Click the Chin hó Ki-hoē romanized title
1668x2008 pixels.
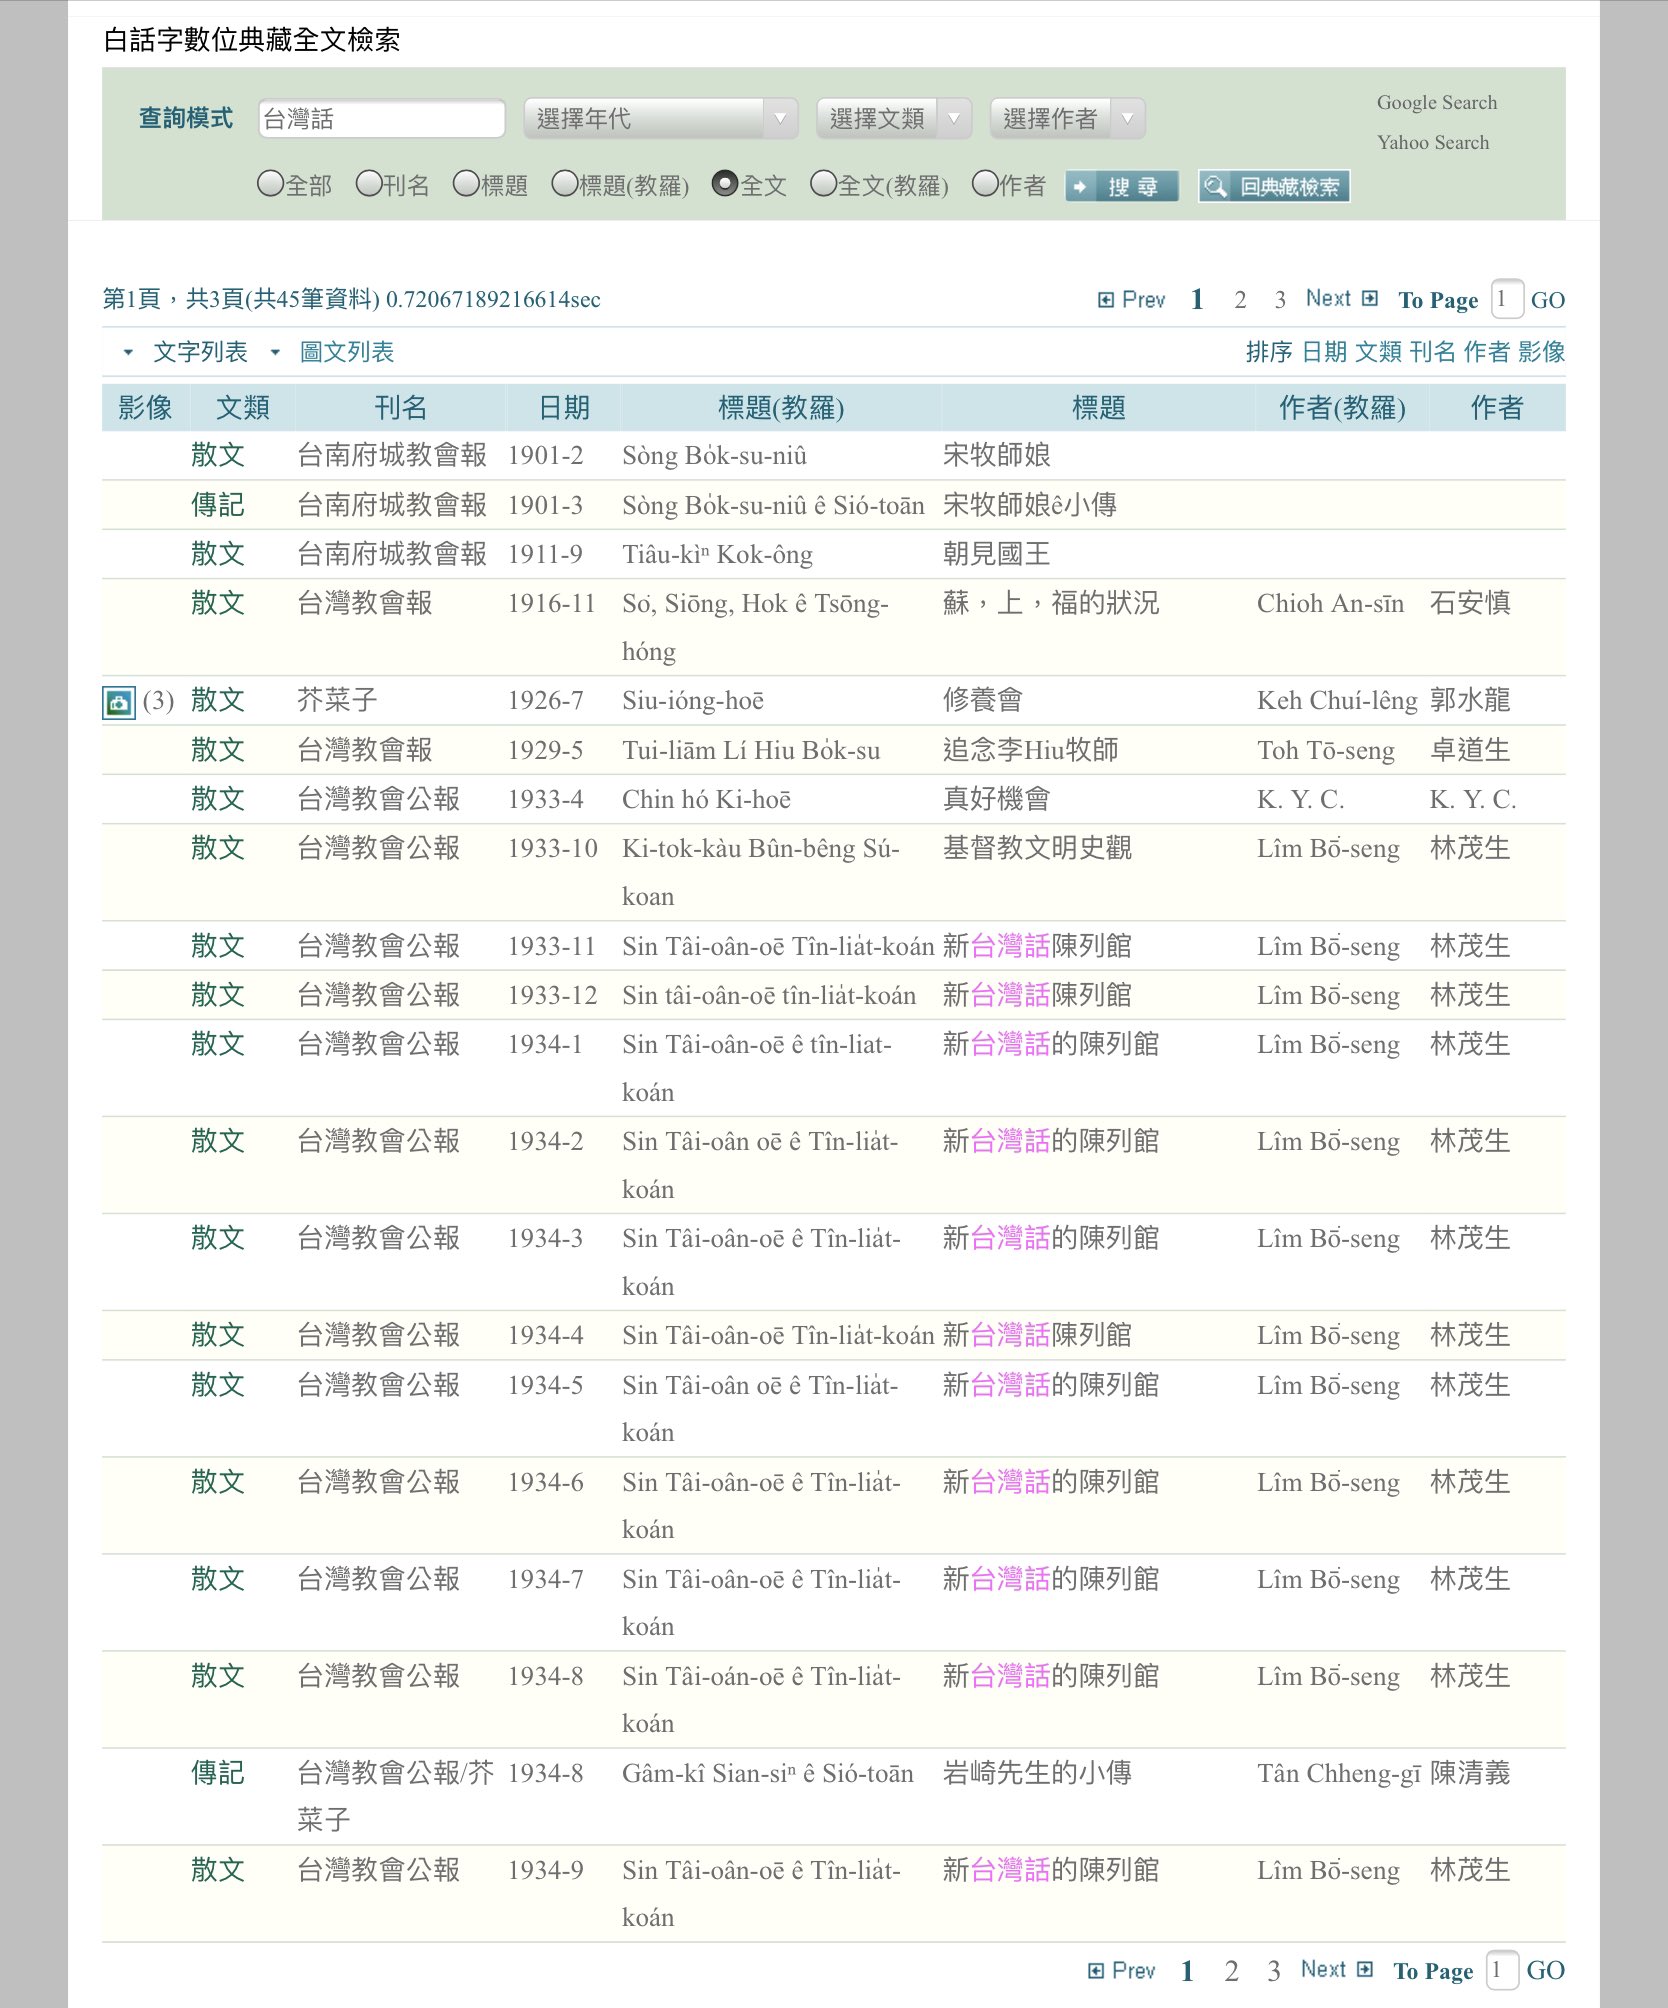click(706, 800)
